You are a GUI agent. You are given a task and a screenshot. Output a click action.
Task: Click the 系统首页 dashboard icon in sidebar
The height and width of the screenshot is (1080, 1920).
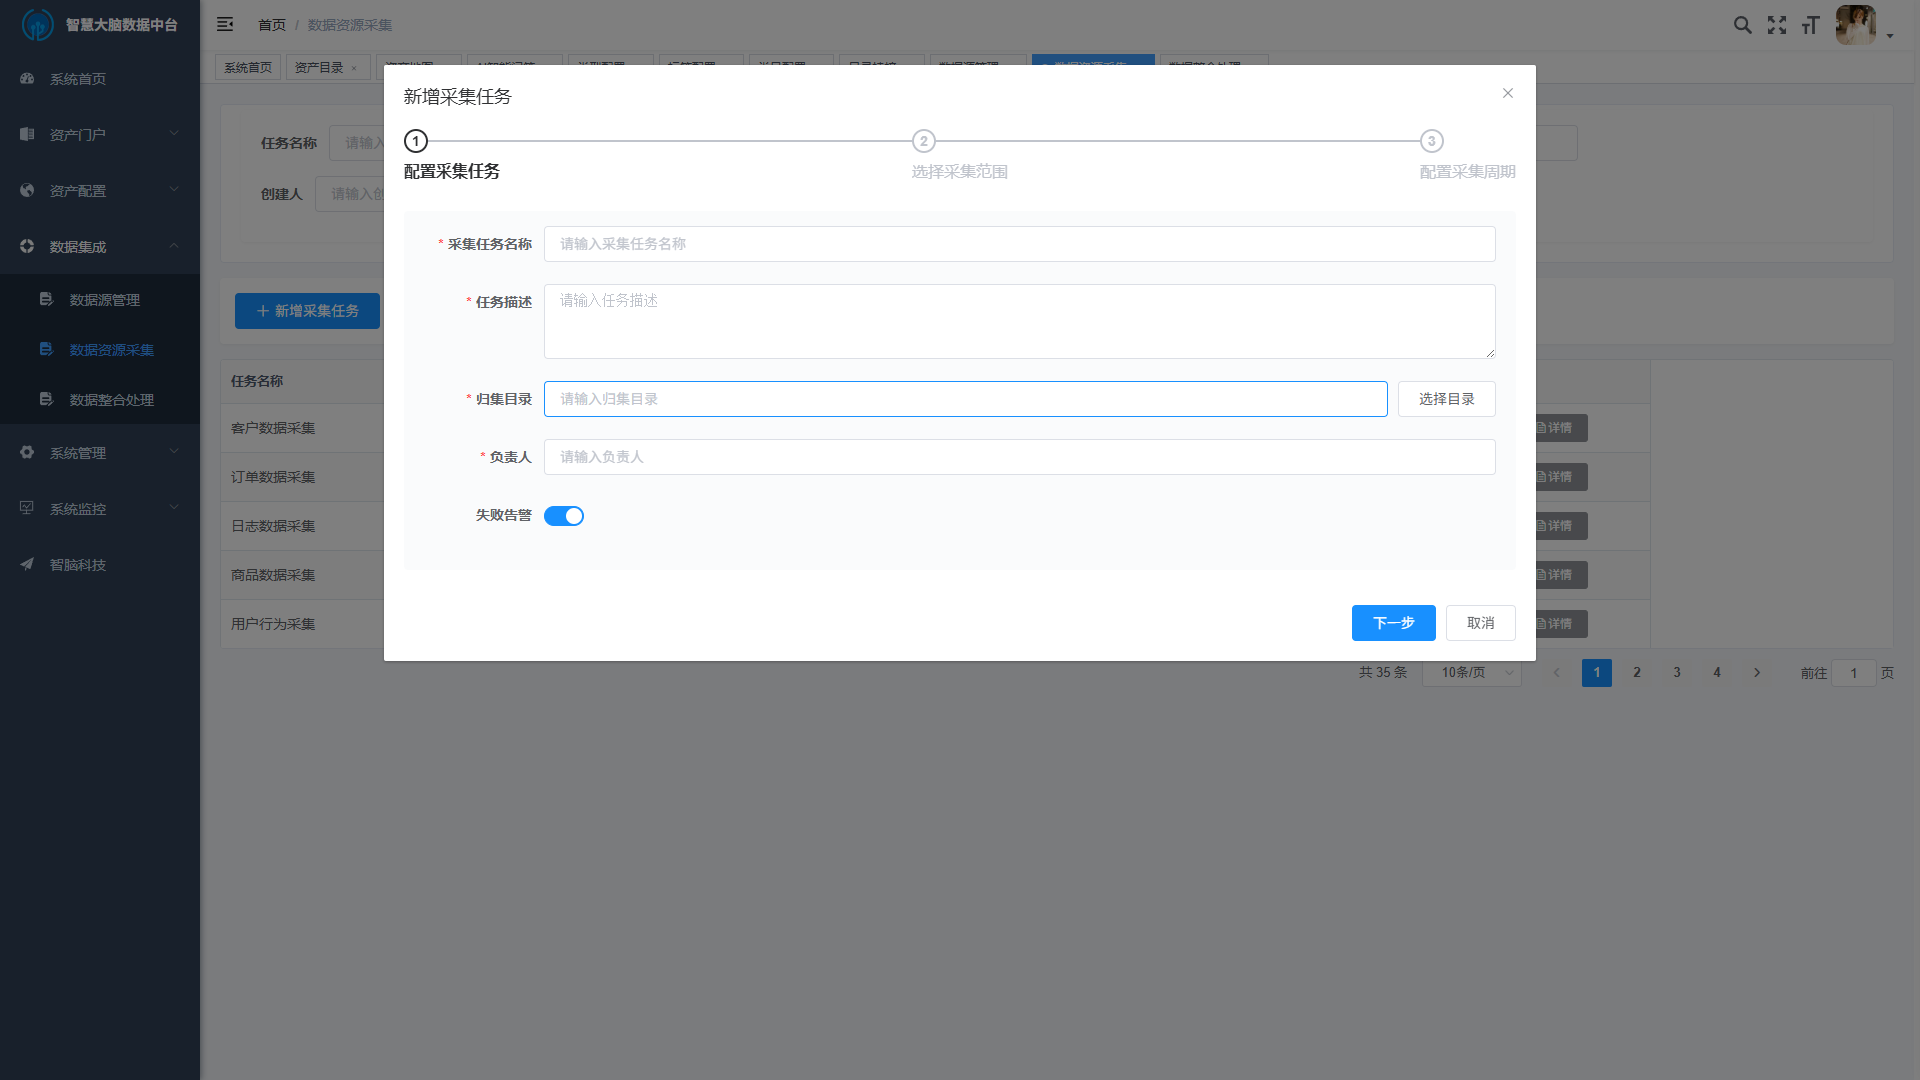(27, 79)
